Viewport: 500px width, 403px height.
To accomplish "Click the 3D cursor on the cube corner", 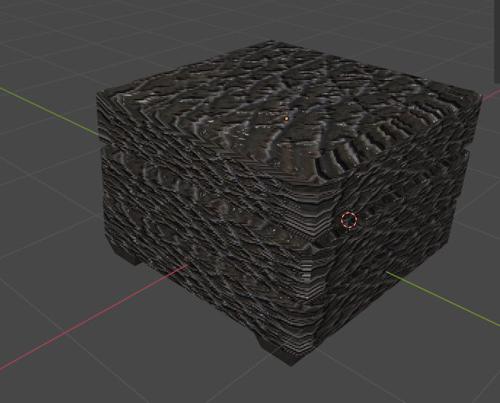I will (x=349, y=220).
